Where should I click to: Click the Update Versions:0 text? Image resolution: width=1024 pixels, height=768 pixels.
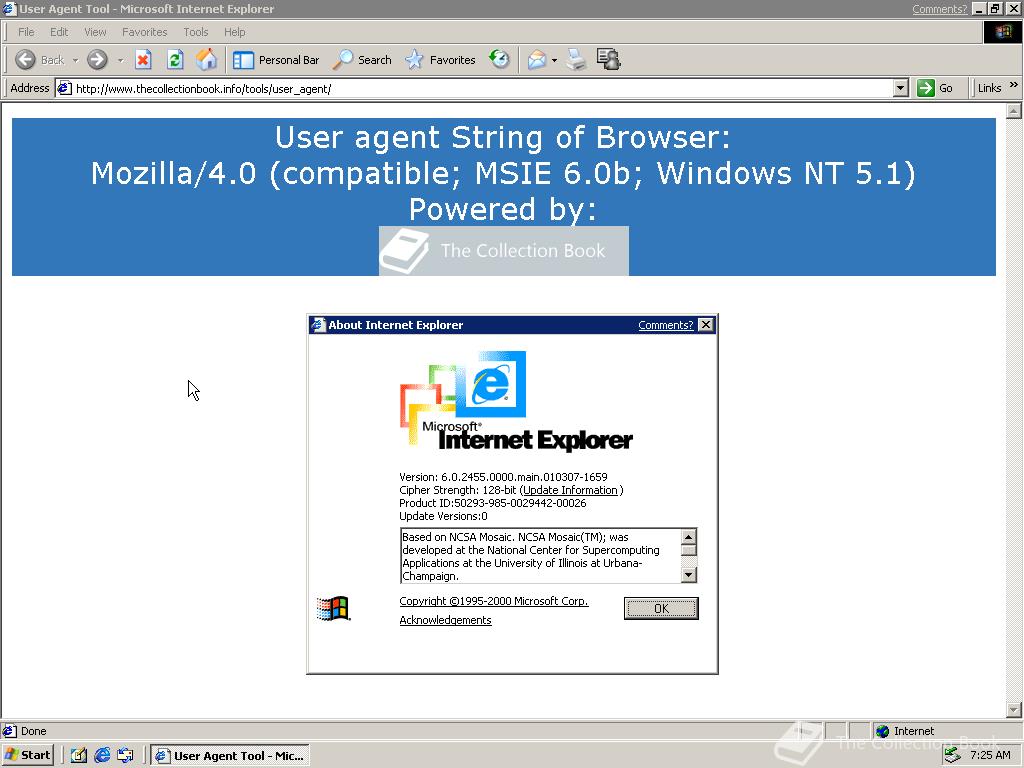(443, 516)
